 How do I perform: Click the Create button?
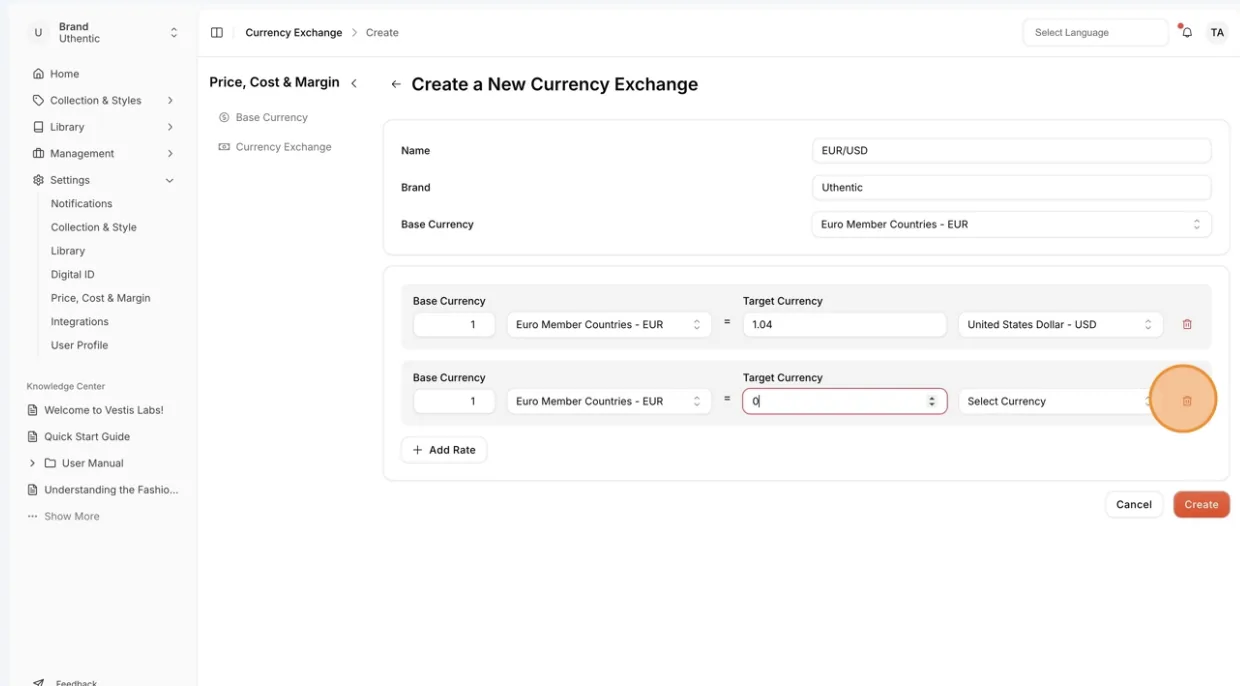[x=1201, y=505]
